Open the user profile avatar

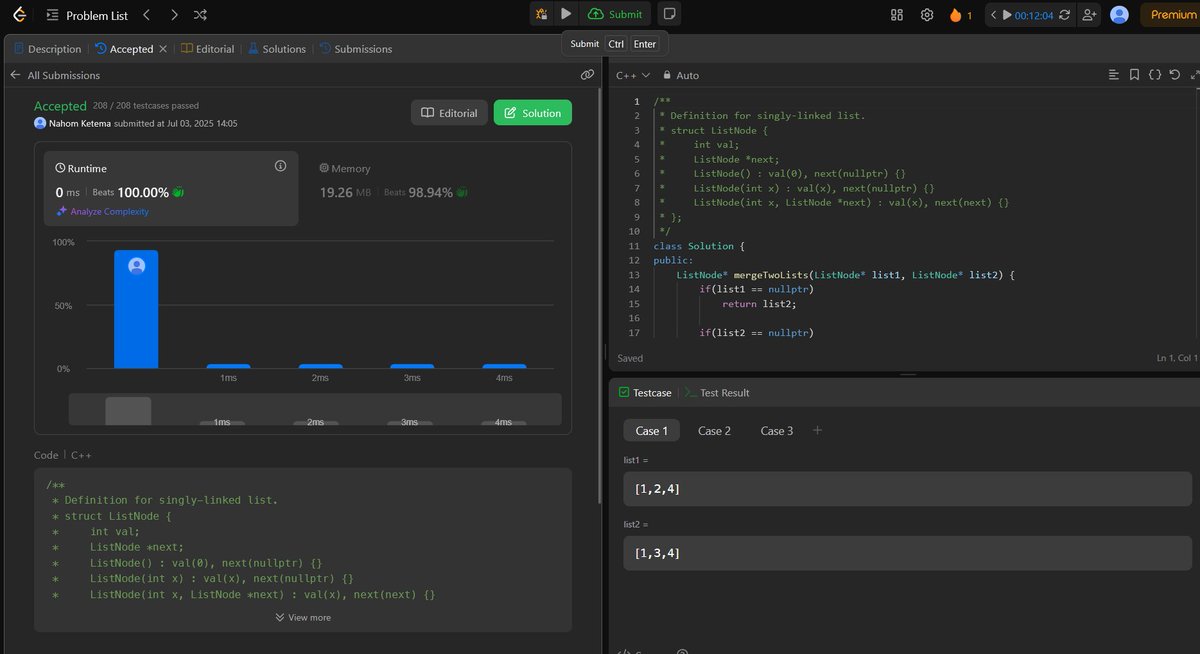click(x=1120, y=15)
